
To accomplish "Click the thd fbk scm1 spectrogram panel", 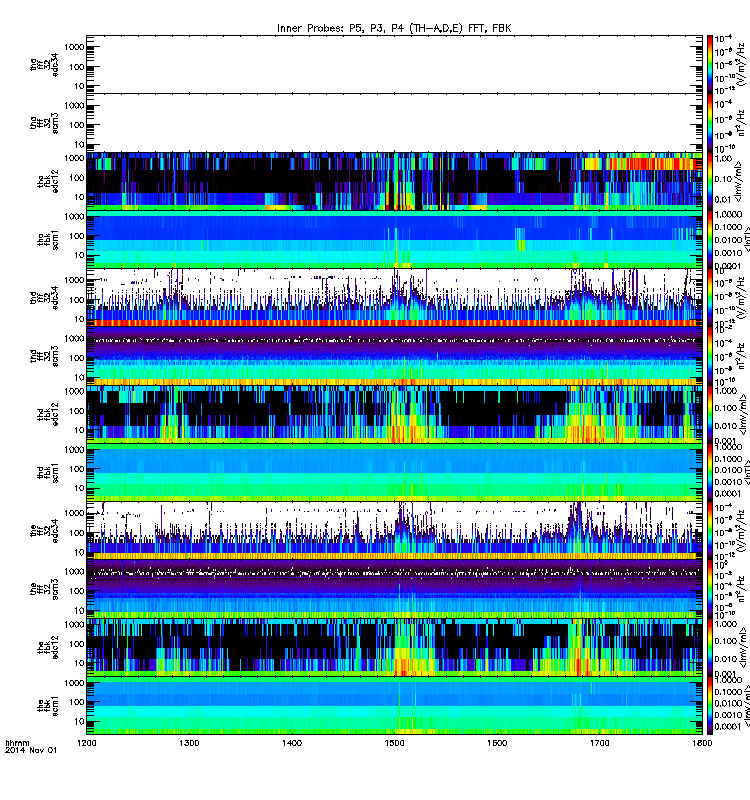I will 394,472.
